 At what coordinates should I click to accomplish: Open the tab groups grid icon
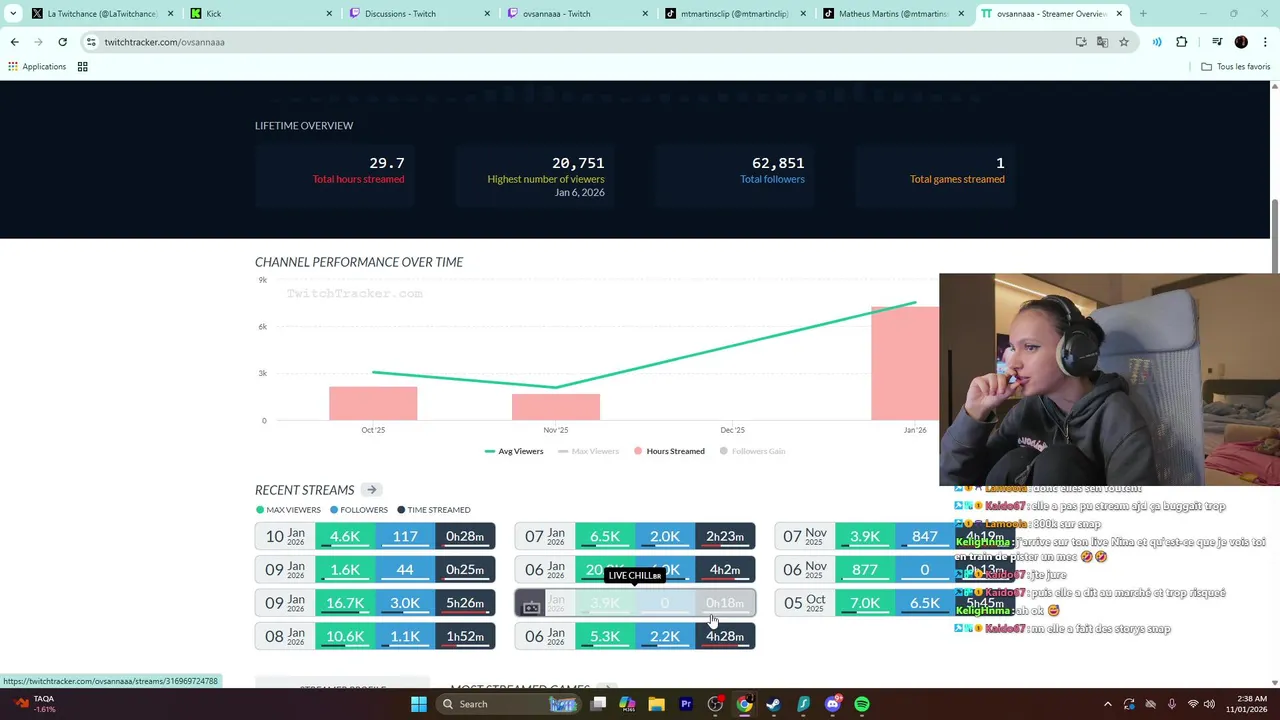click(x=83, y=66)
